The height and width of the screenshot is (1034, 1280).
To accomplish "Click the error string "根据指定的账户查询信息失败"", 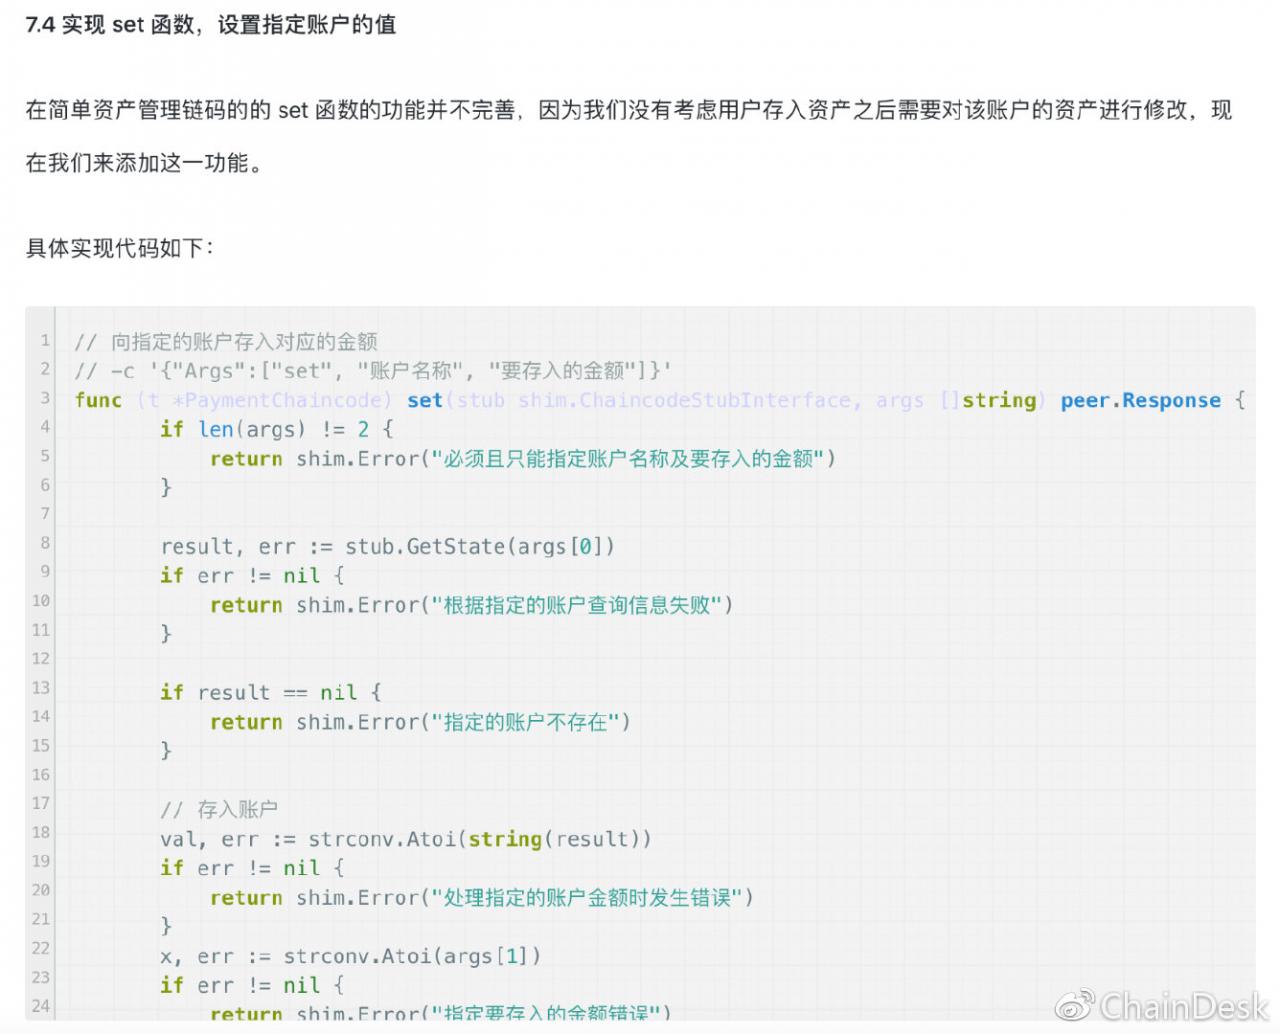I will [x=582, y=605].
